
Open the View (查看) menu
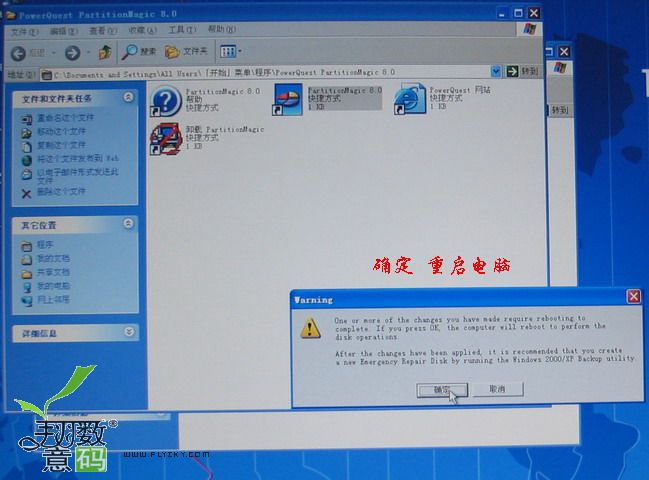tap(103, 31)
